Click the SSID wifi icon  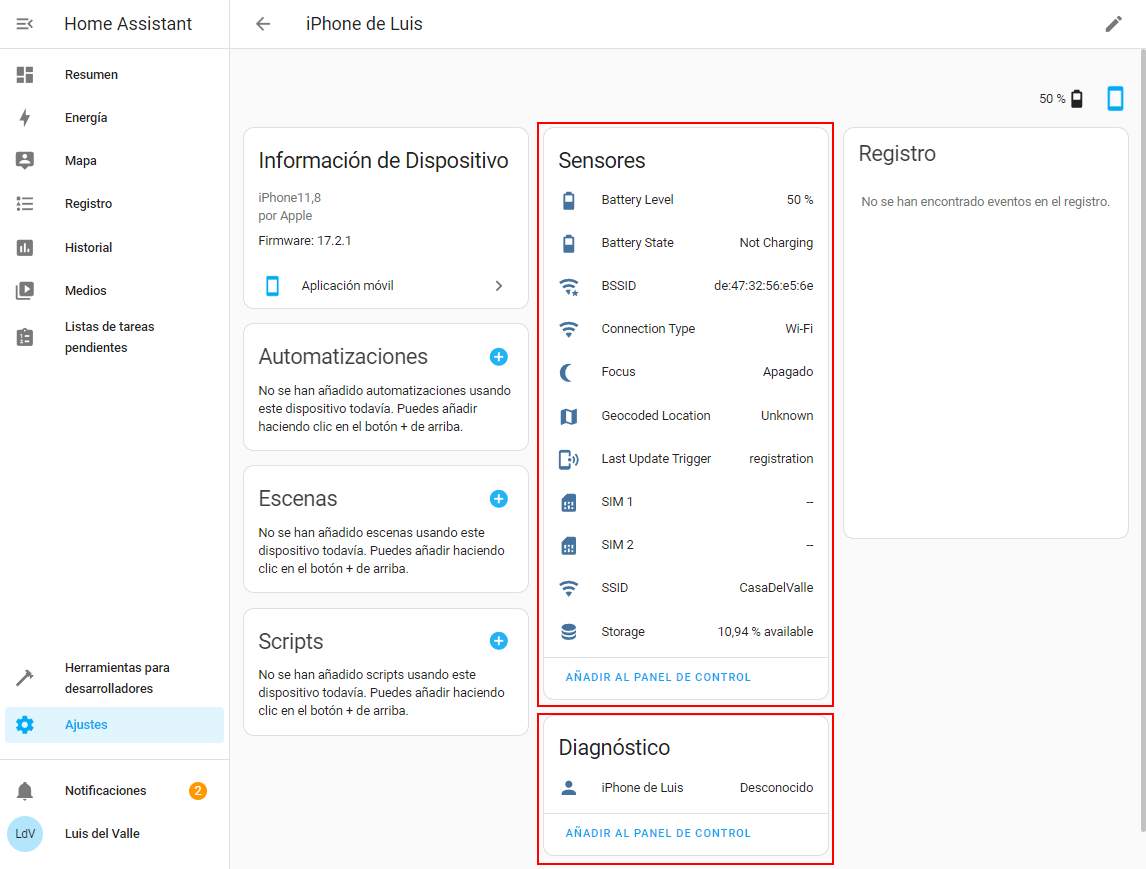pyautogui.click(x=569, y=588)
